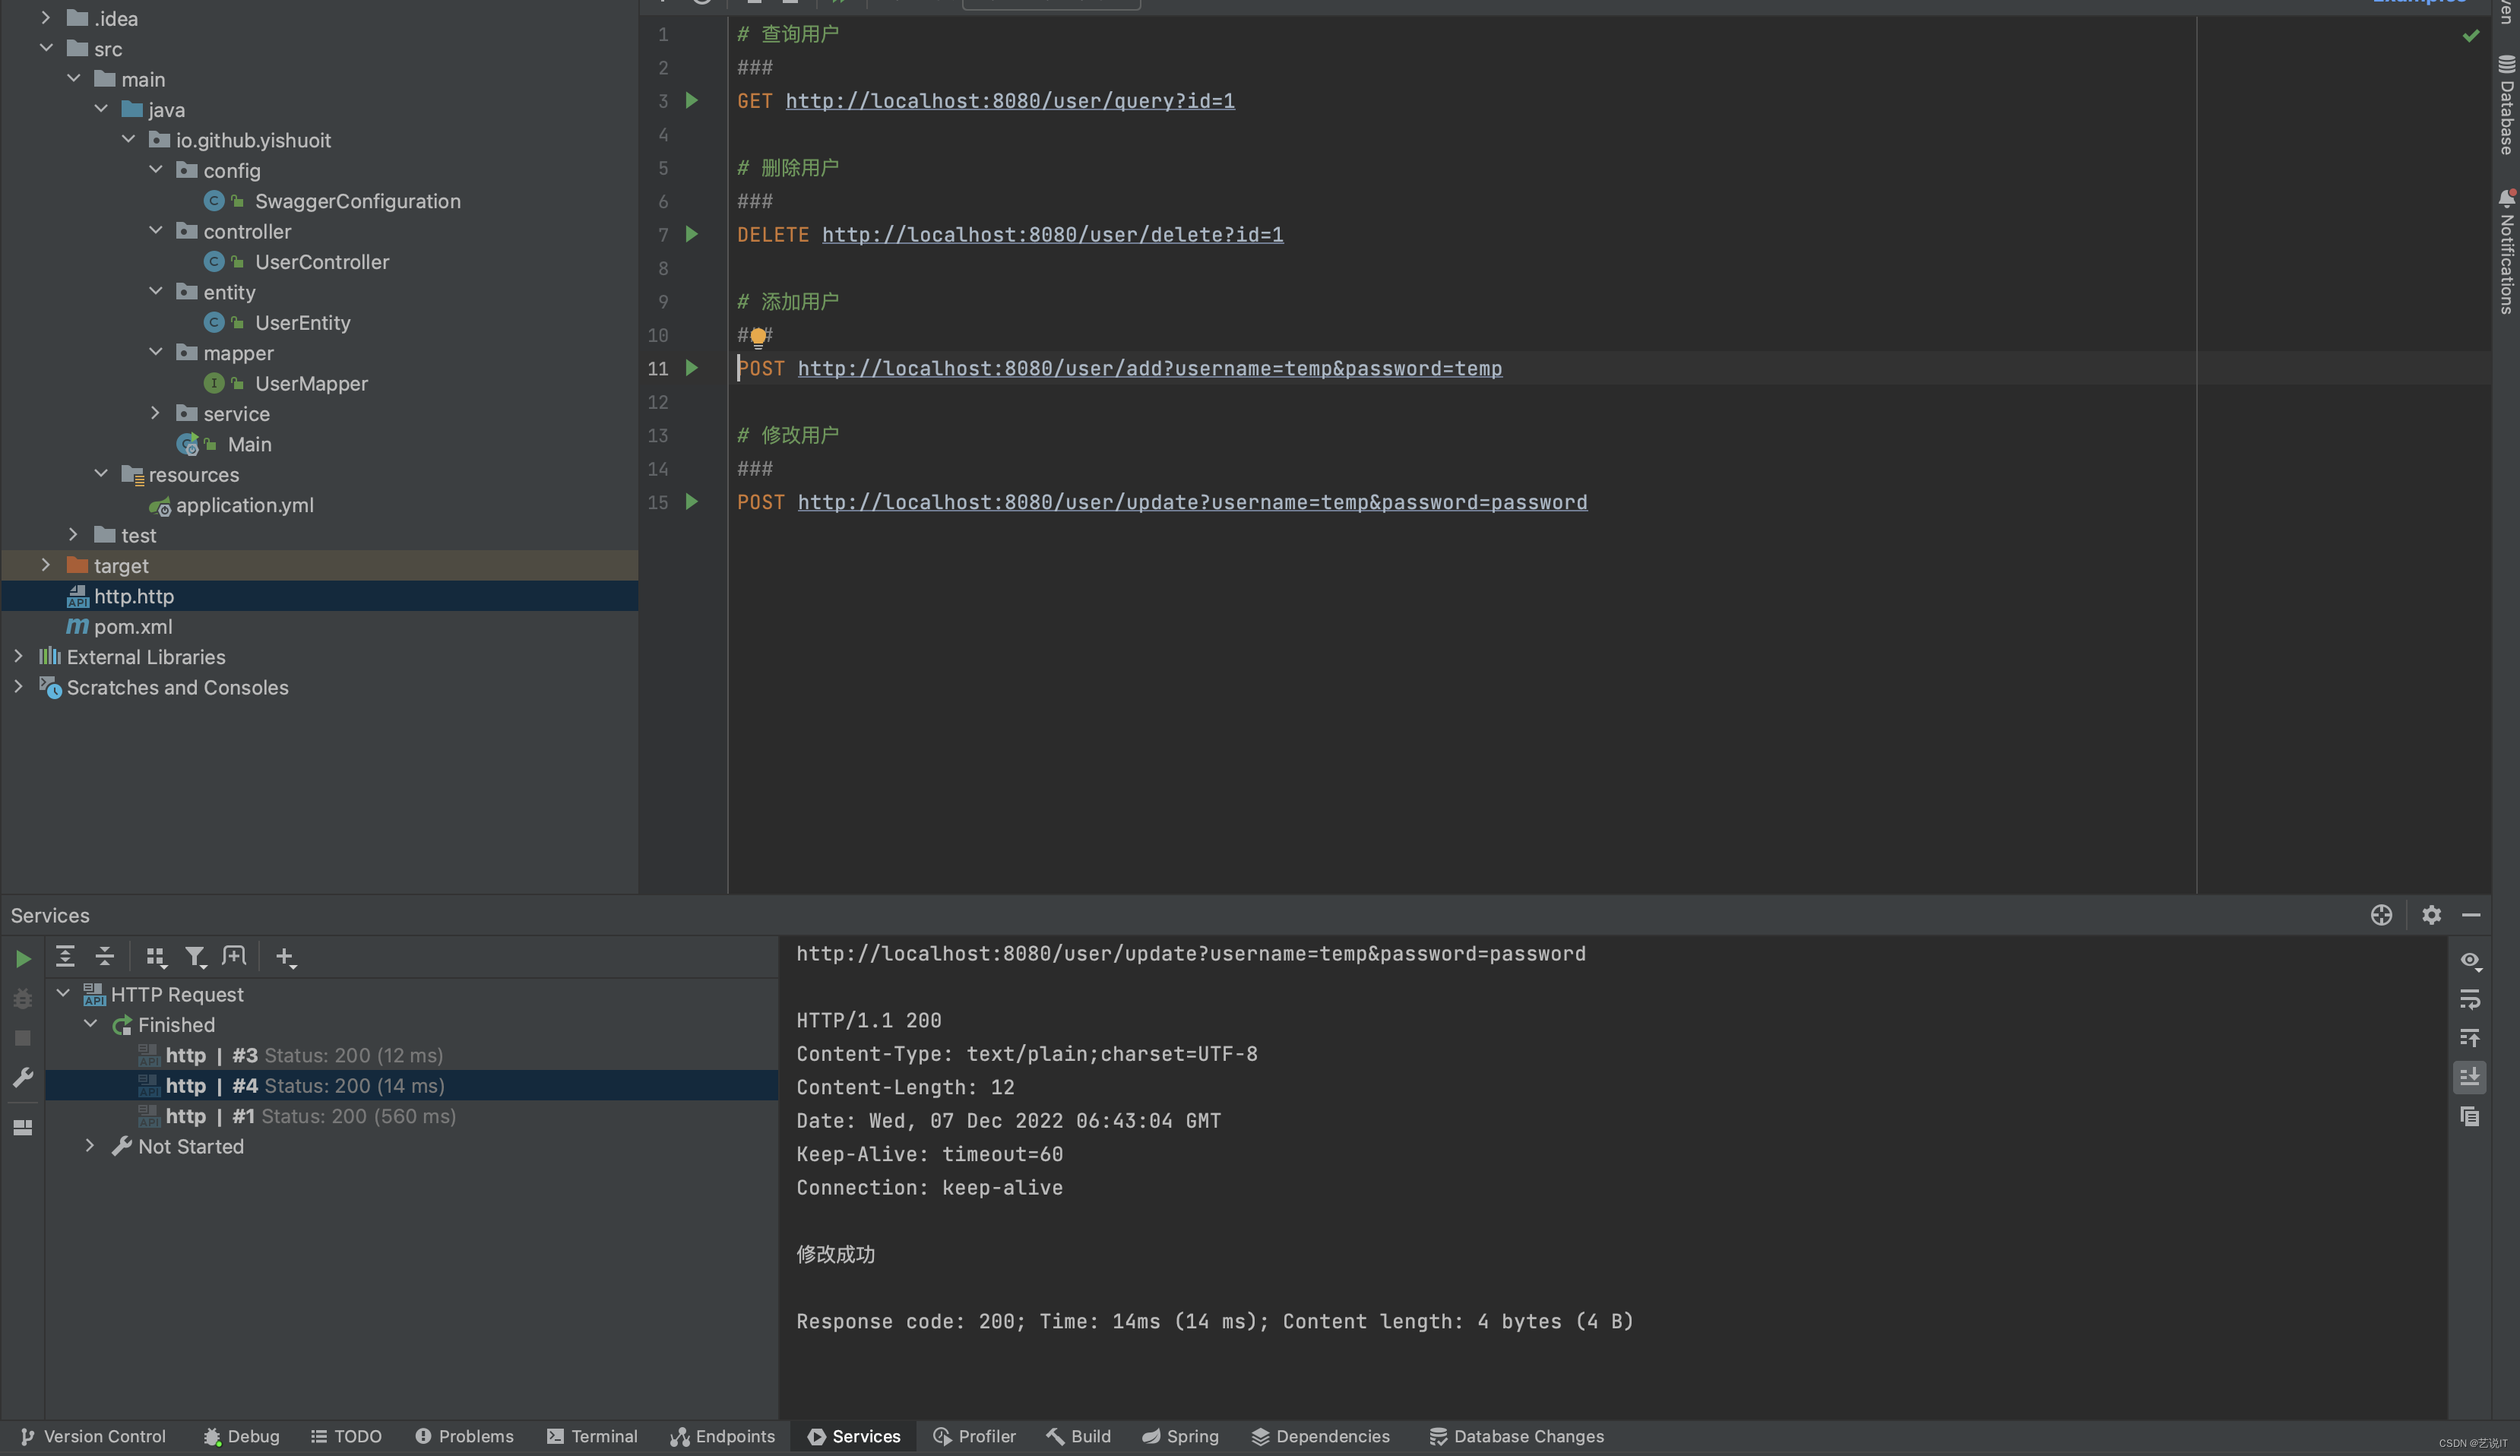This screenshot has width=2520, height=1456.
Task: Click the copy response icon in response pane
Action: coord(2470,1116)
